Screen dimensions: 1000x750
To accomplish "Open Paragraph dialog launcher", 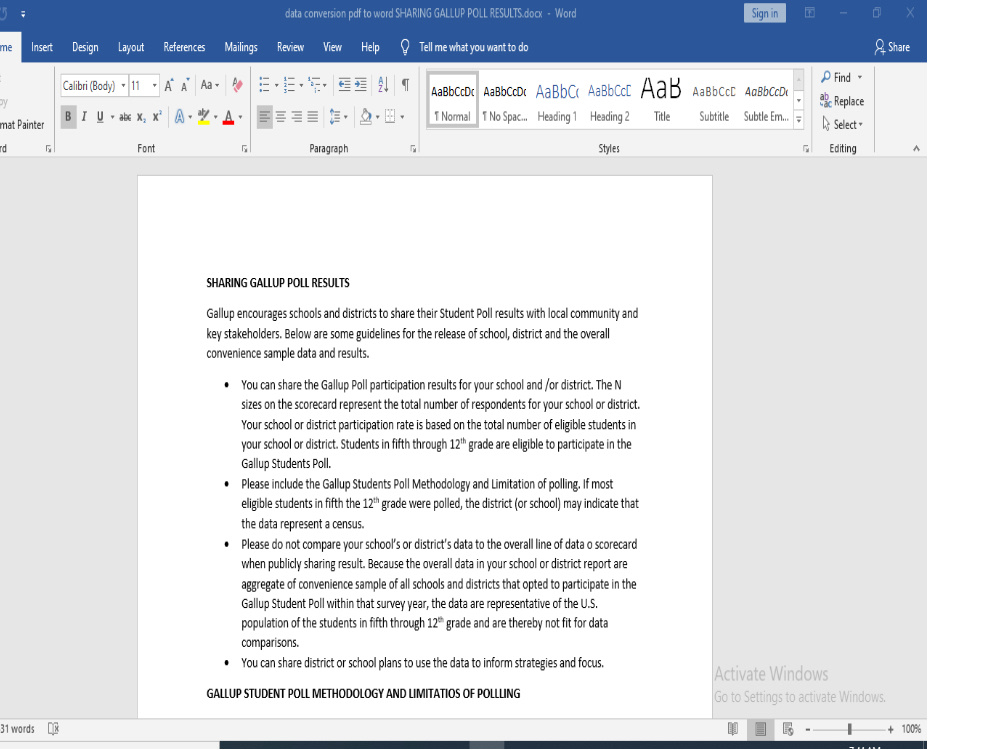I will pos(413,149).
